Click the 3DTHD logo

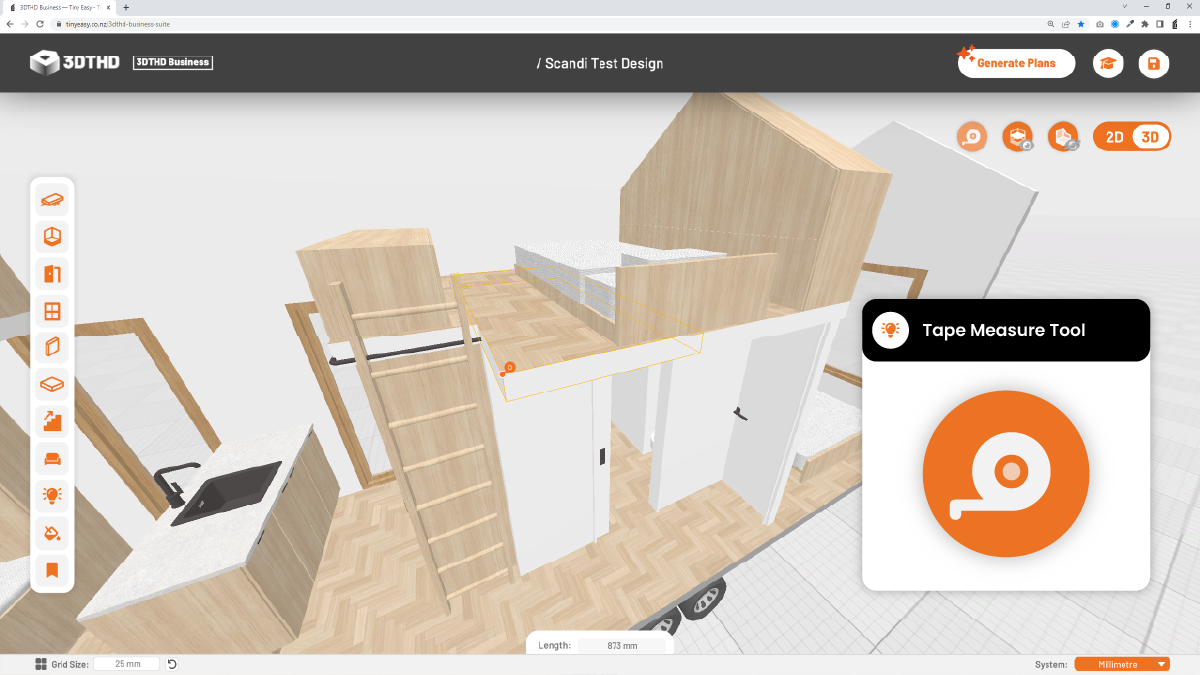pos(74,62)
